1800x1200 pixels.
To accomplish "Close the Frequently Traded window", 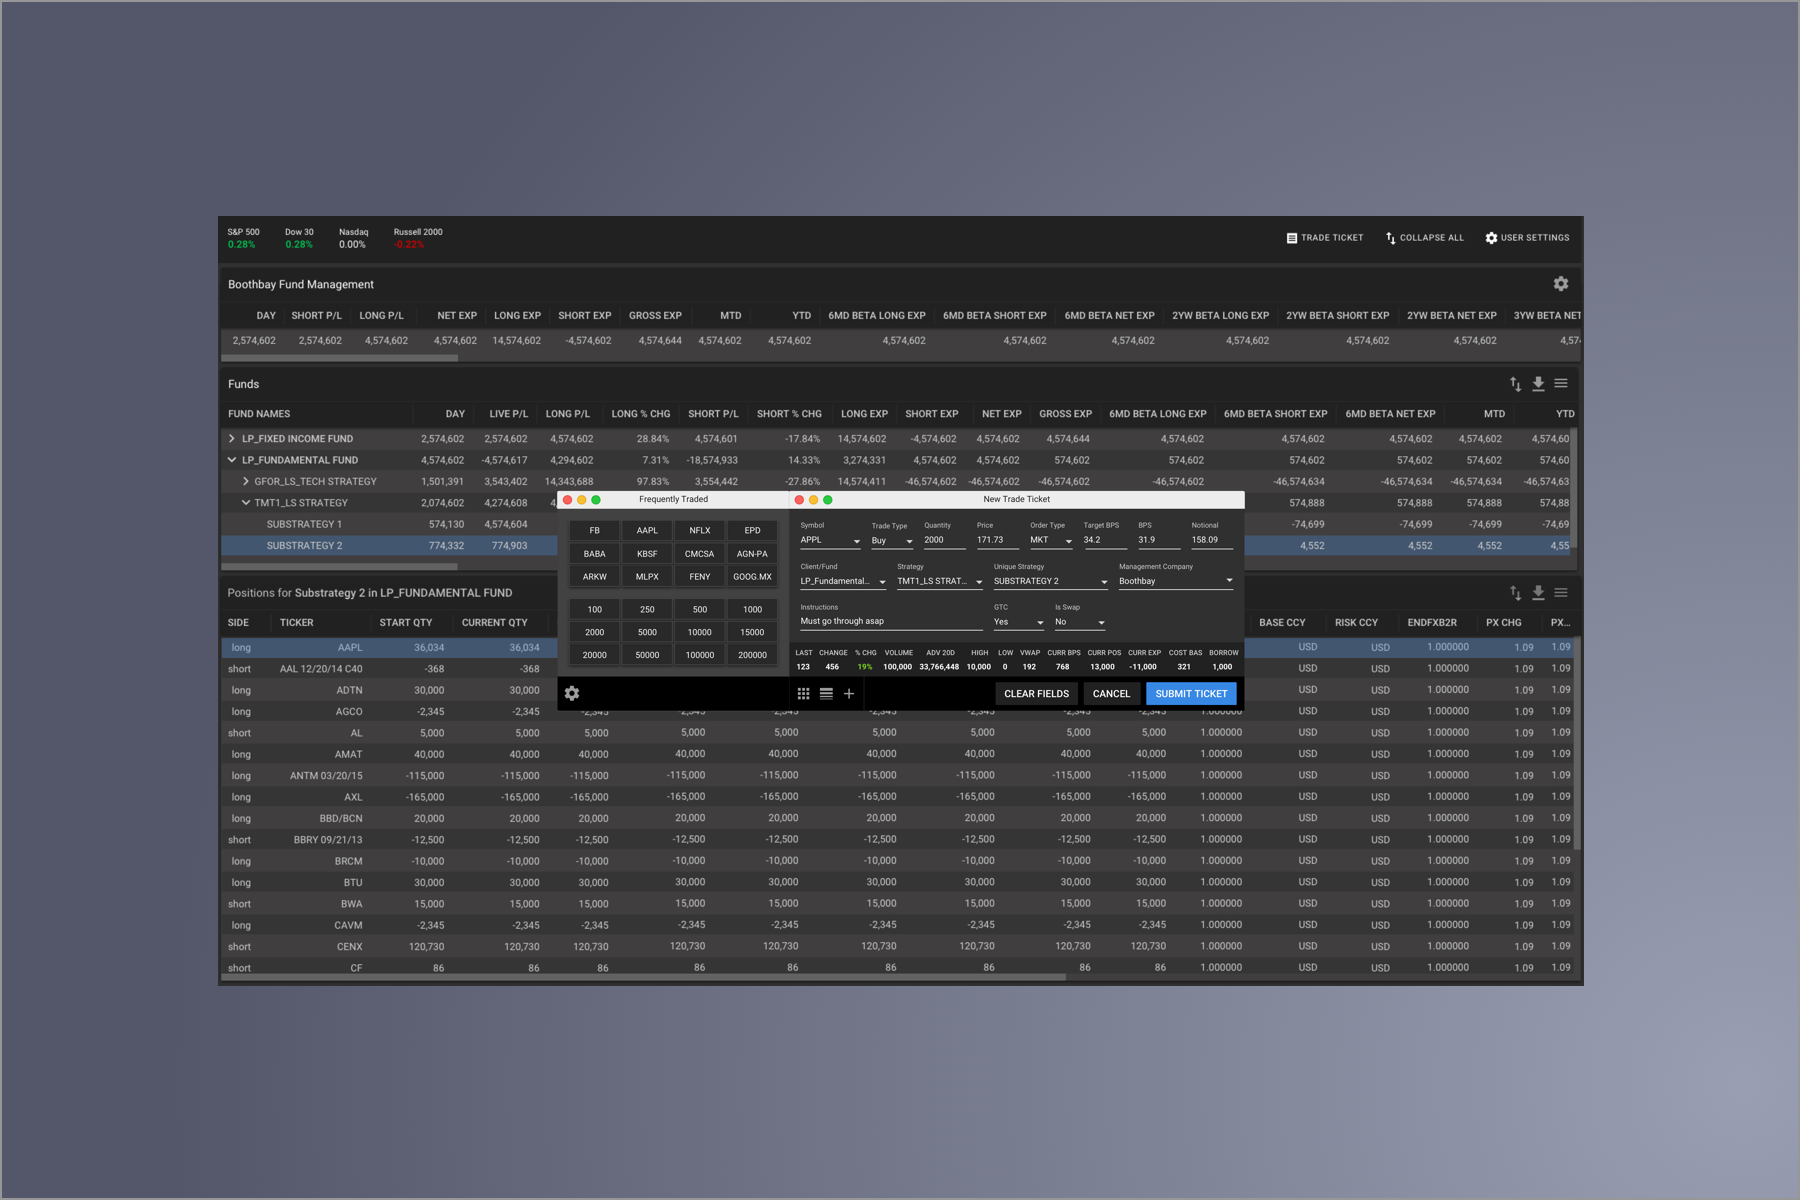I will click(x=567, y=500).
